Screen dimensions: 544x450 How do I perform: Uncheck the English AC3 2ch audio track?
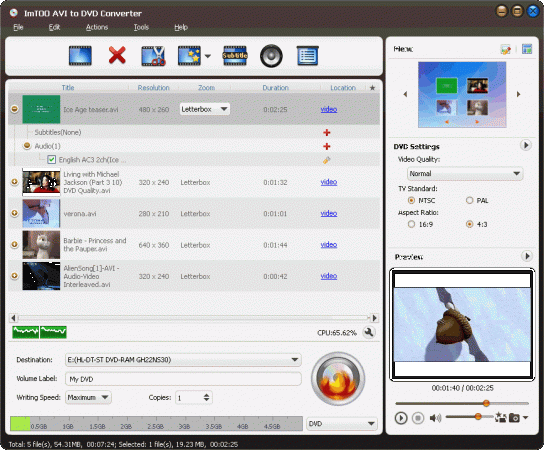(x=52, y=160)
